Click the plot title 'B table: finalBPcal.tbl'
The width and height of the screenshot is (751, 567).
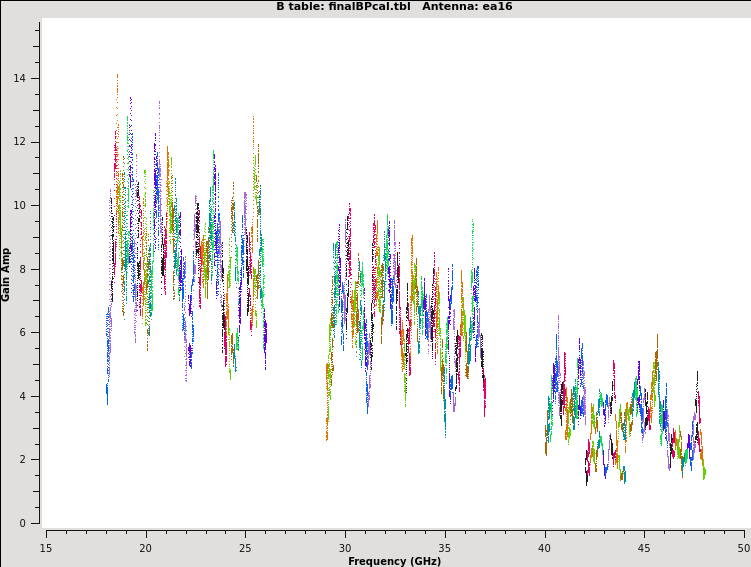(x=343, y=7)
